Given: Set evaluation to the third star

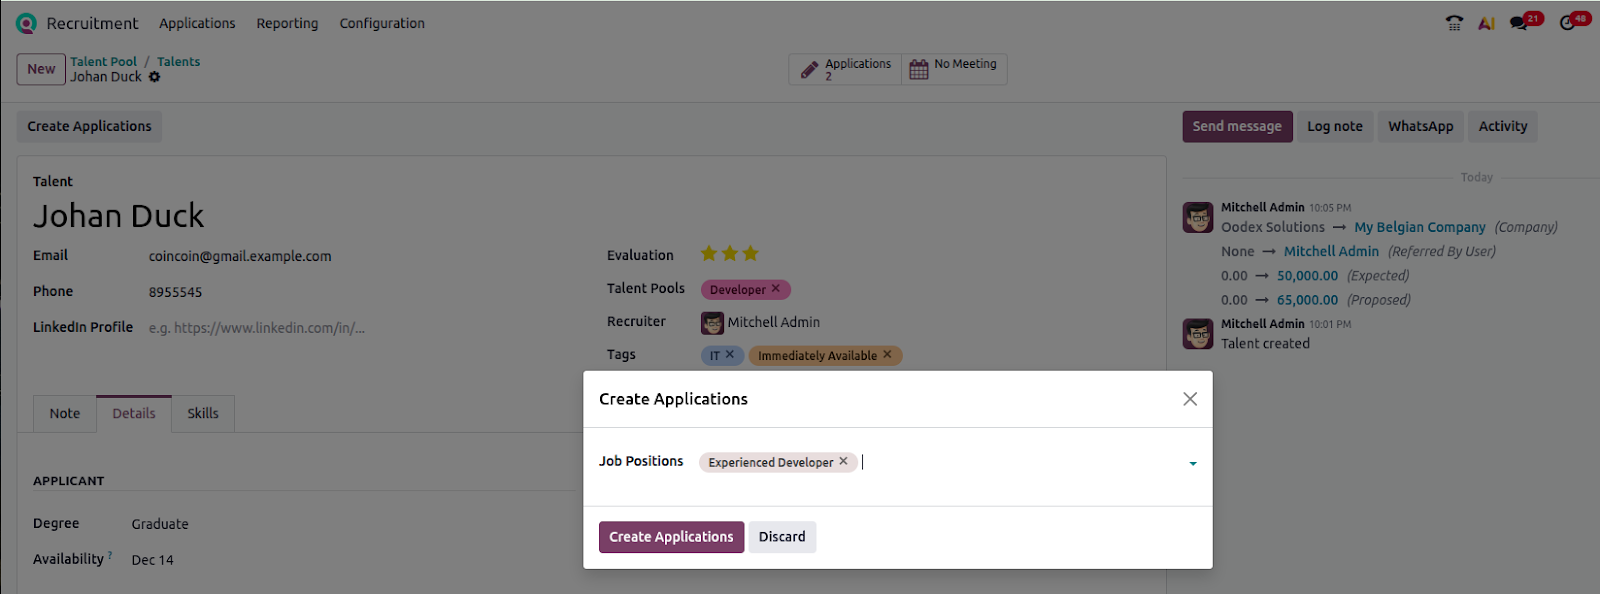Looking at the screenshot, I should (751, 254).
